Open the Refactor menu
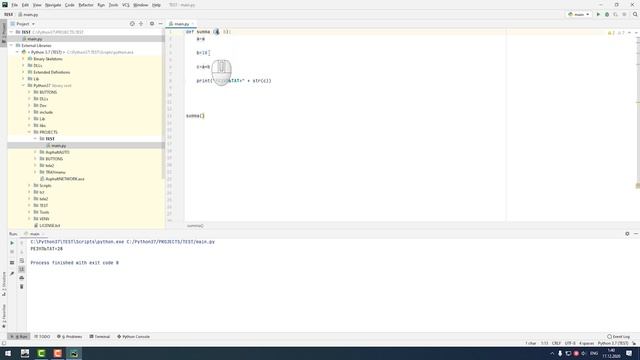640x360 pixels. point(86,5)
